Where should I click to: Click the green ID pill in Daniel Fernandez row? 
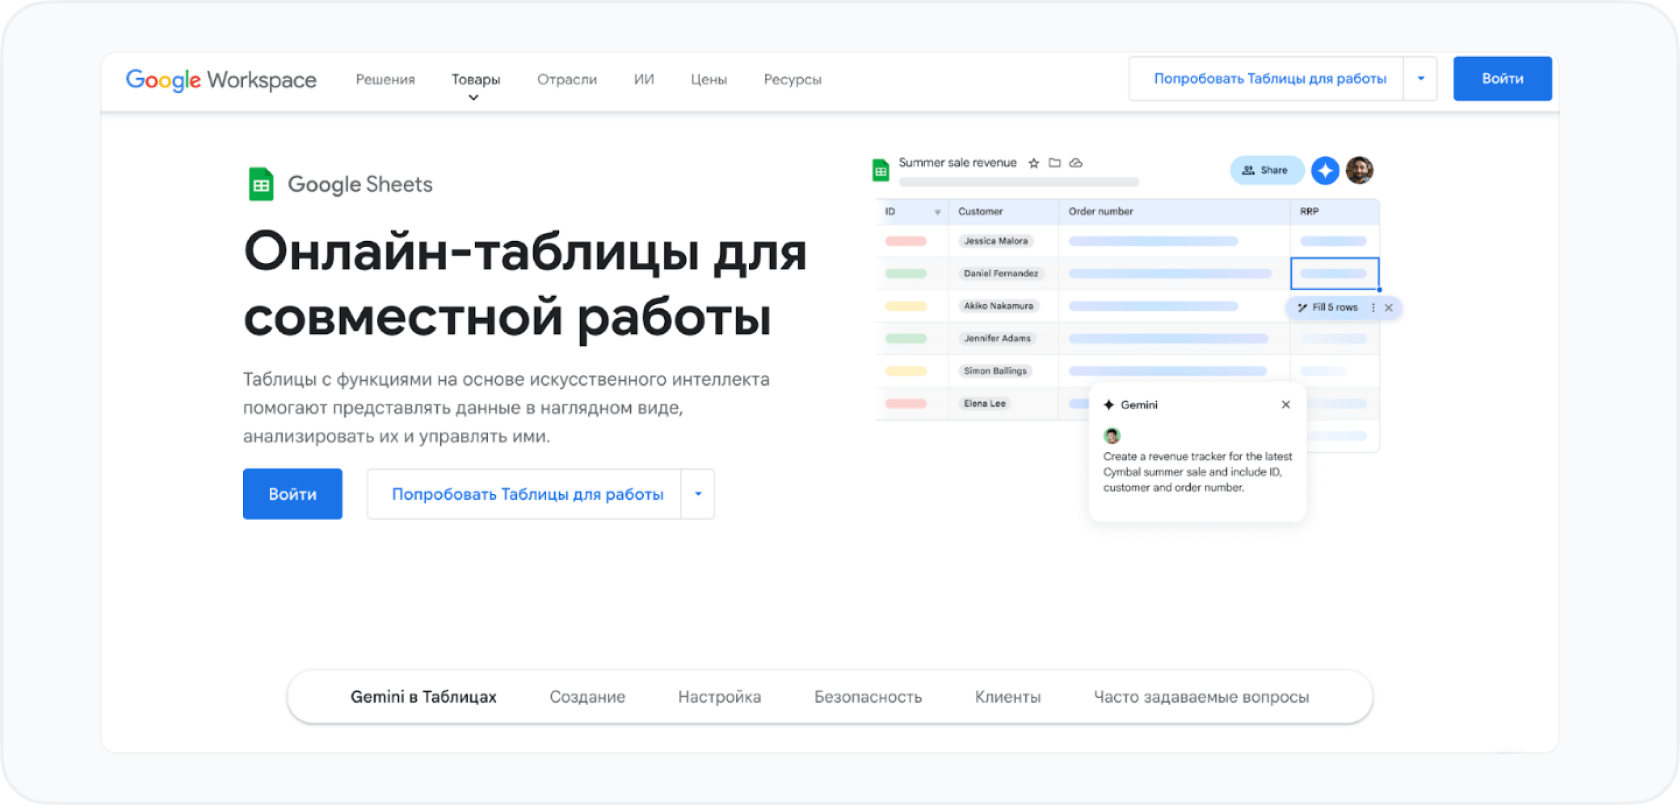coord(906,274)
